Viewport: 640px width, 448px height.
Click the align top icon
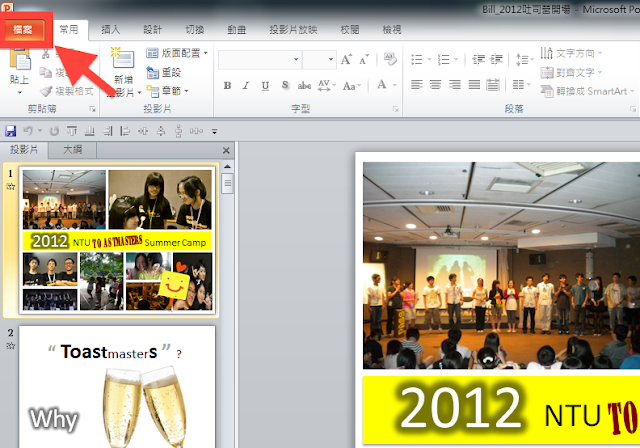[x=72, y=131]
